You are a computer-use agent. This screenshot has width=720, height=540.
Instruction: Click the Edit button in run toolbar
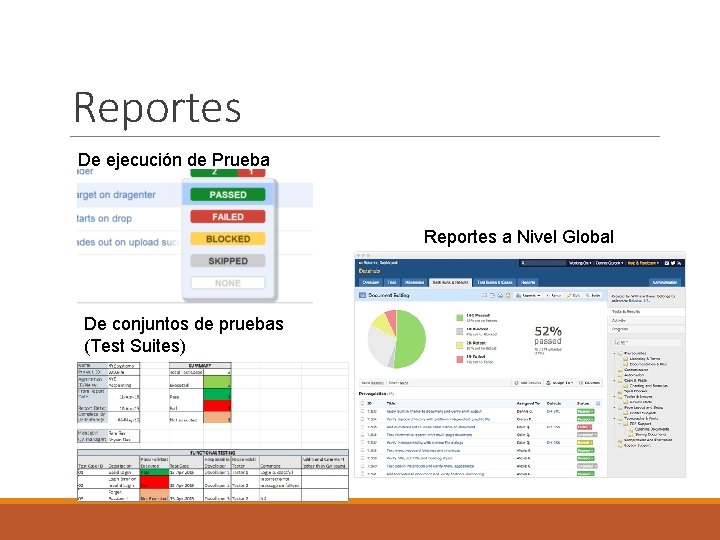574,295
